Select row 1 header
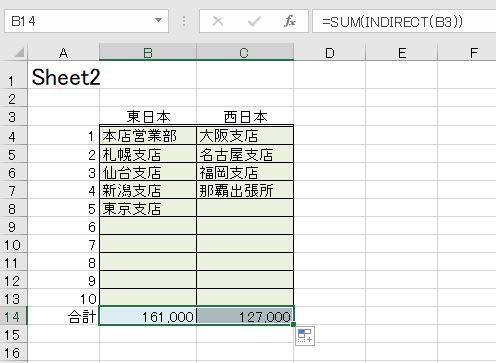This screenshot has height=363, width=496. pyautogui.click(x=13, y=75)
